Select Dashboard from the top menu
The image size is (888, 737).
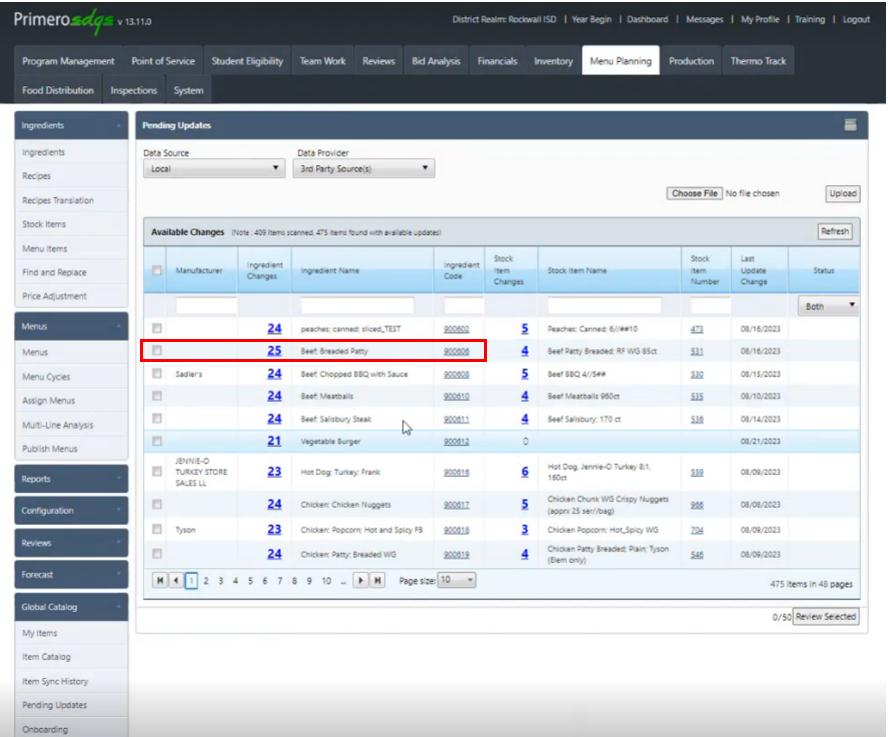tap(647, 18)
